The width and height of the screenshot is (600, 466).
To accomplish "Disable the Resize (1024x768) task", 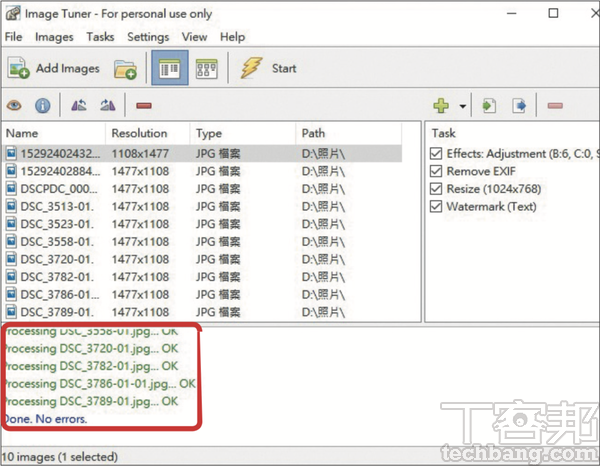I will (435, 189).
